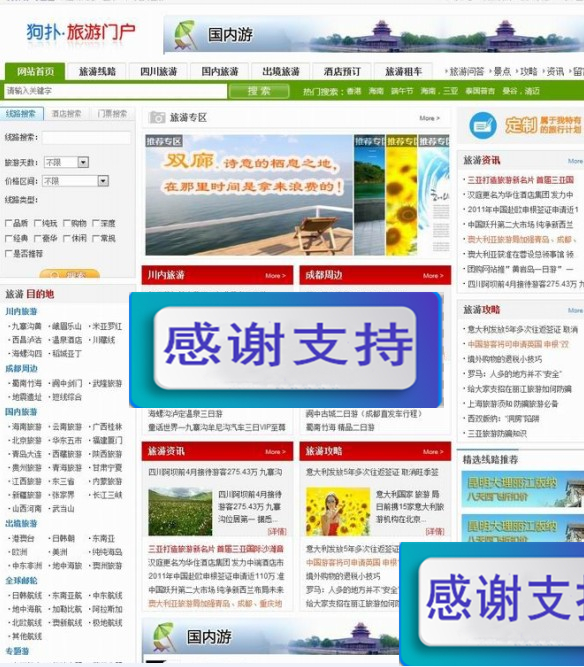Screen dimensions: 584x667
Task: Click the beach umbrella icon in top 国内游 banner
Action: (185, 35)
